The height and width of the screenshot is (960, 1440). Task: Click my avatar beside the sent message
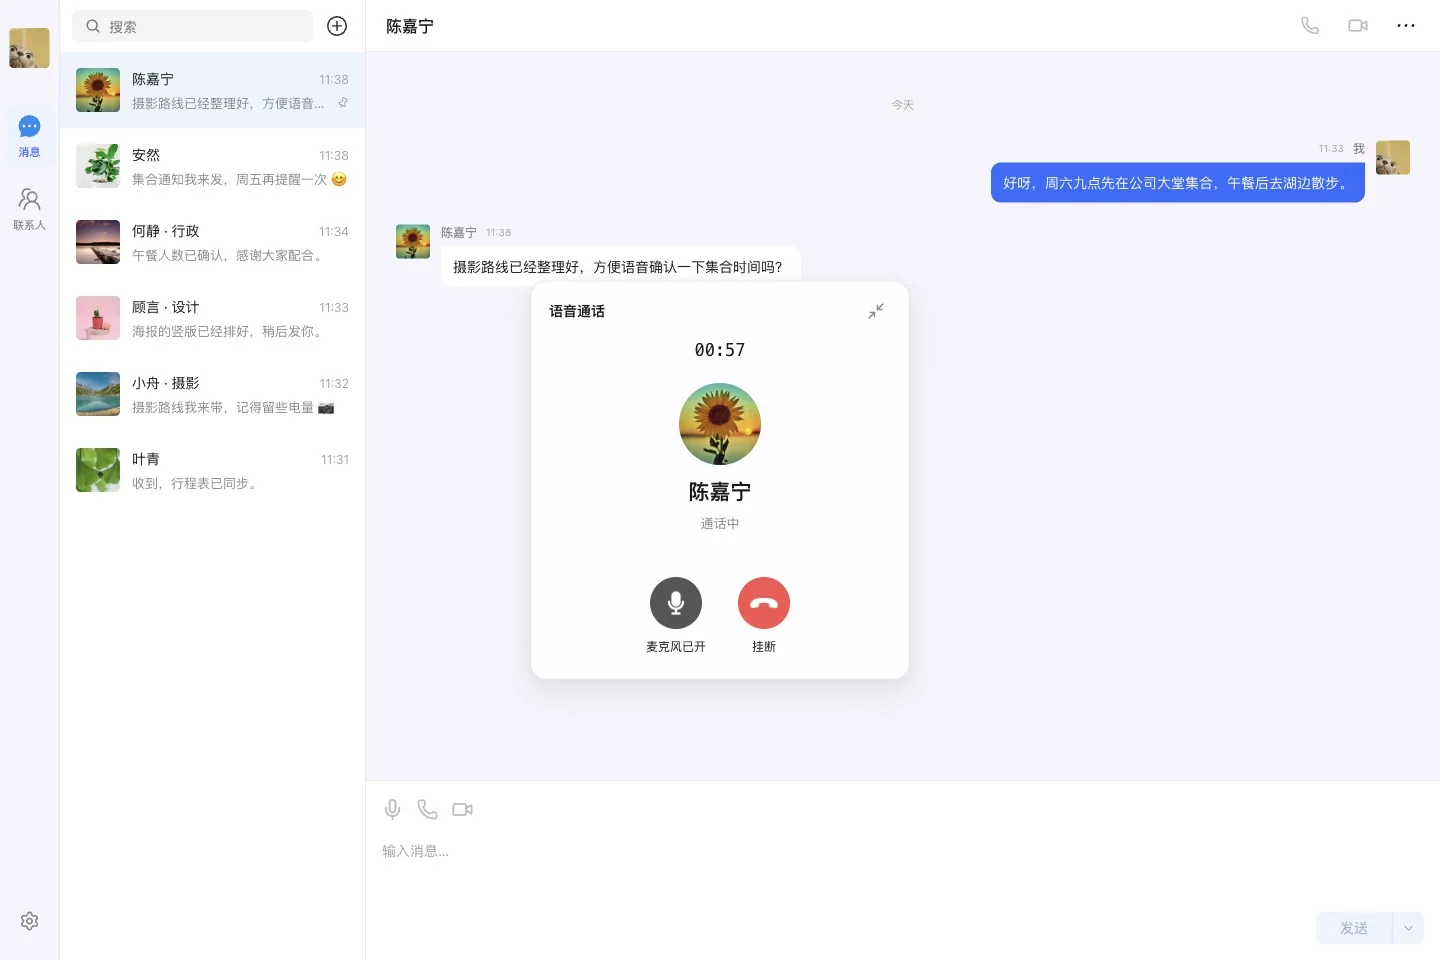(x=1393, y=157)
